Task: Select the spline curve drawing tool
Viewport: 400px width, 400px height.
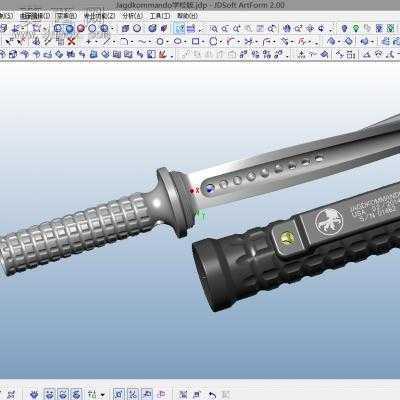Action: pos(142,42)
